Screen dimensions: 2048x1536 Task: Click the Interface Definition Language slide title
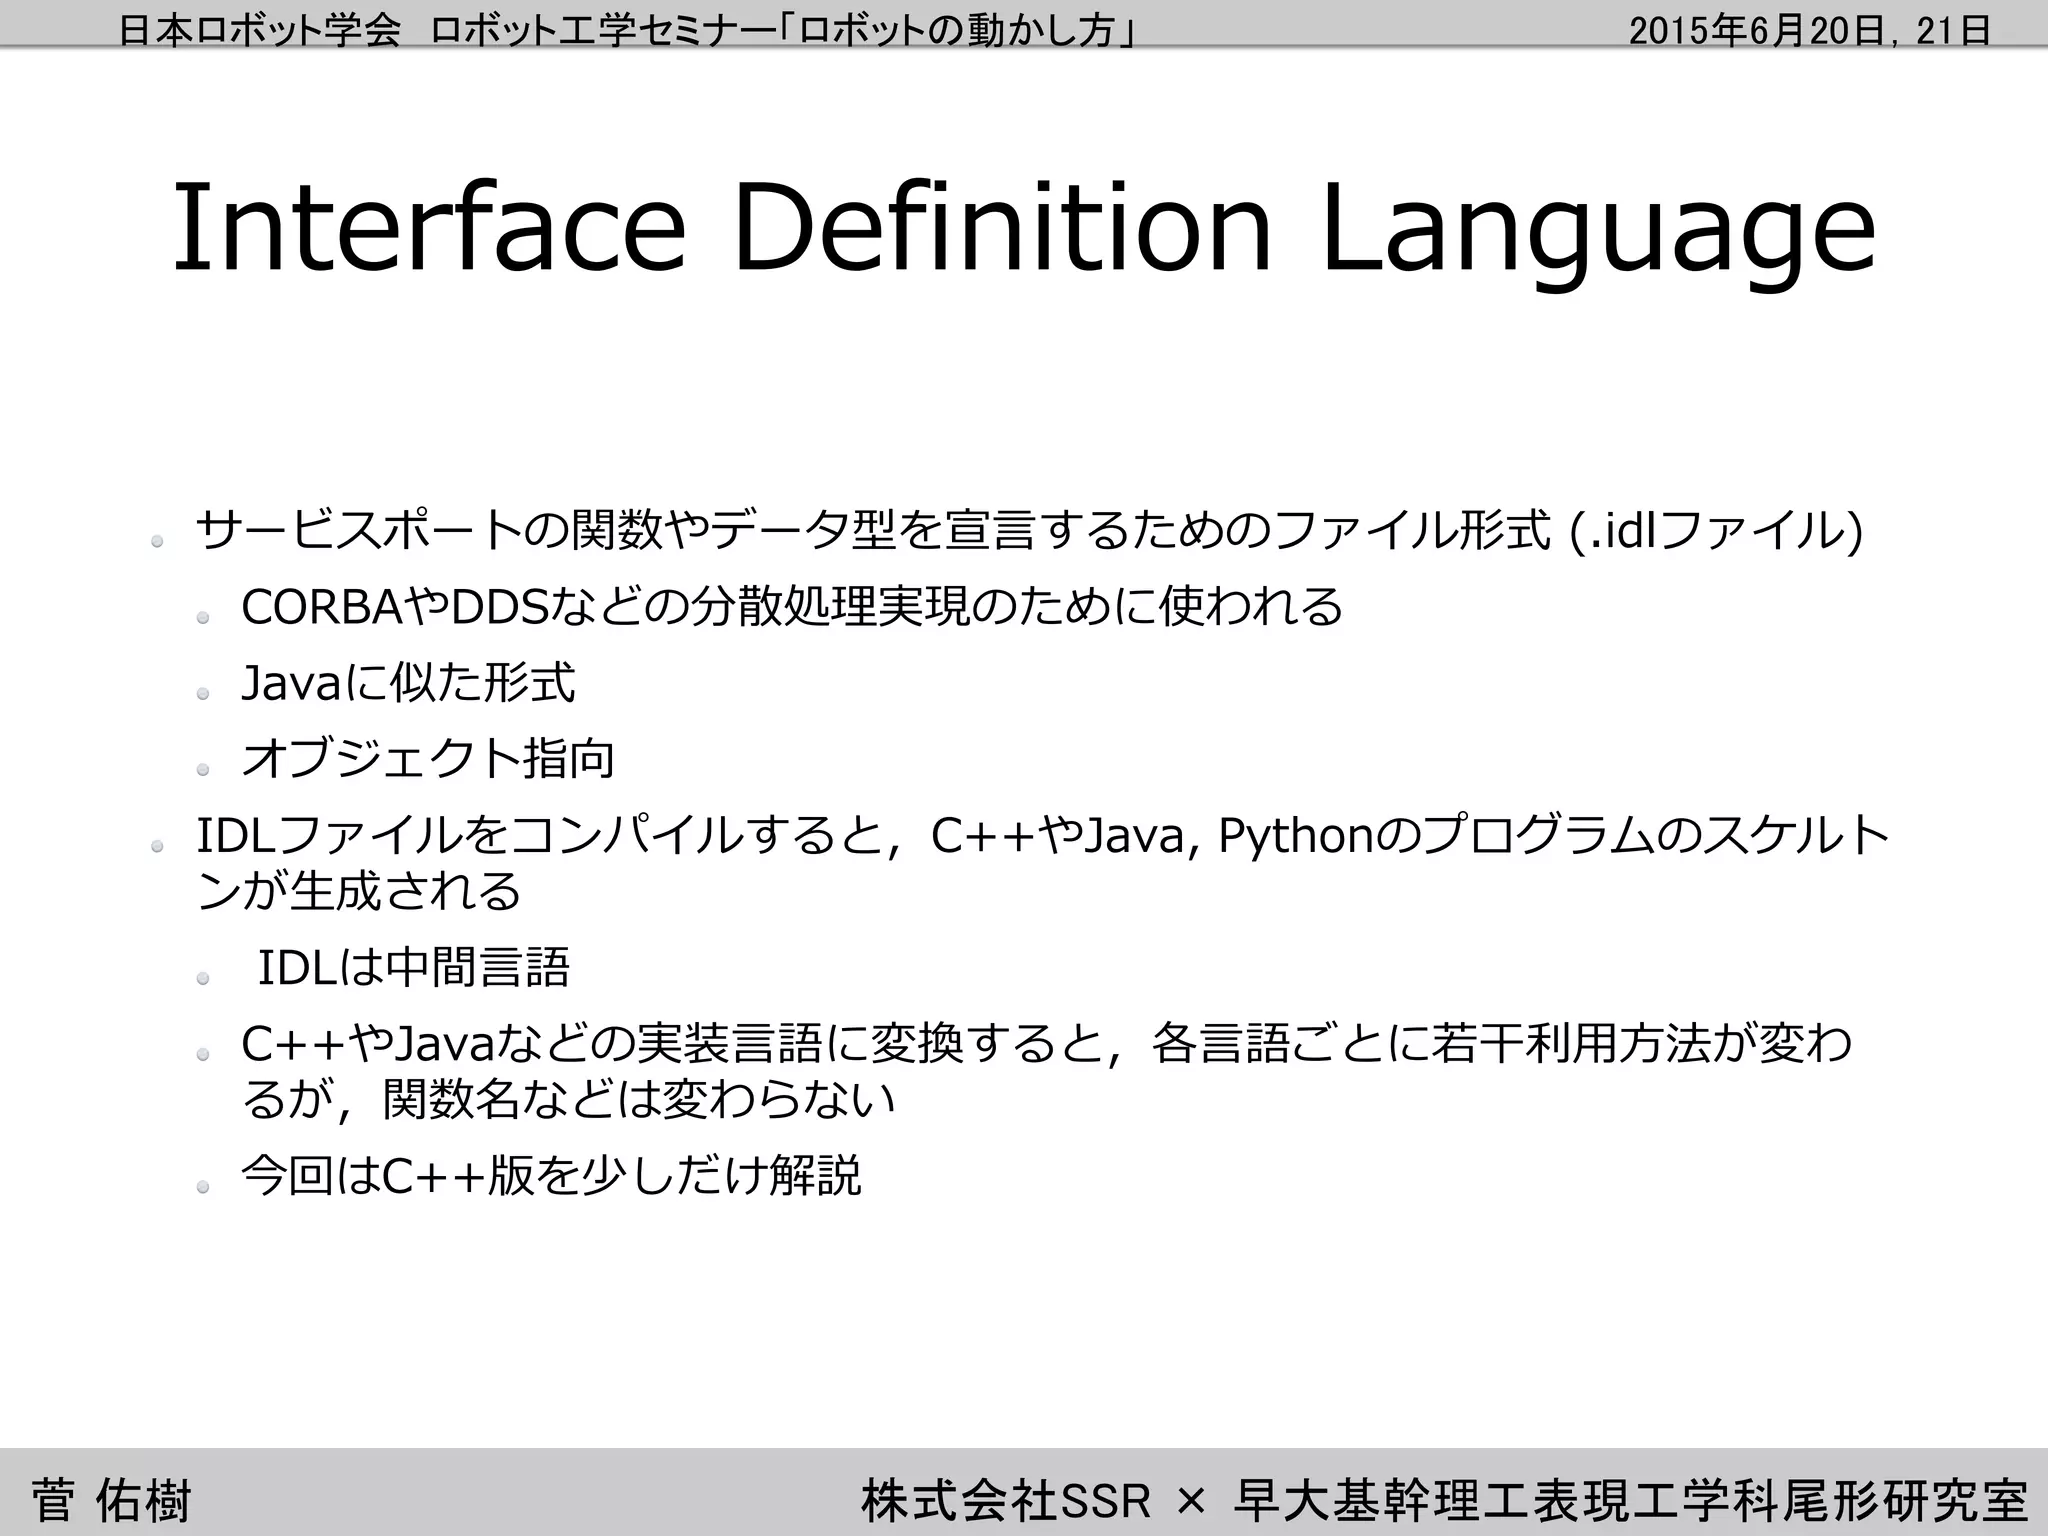[1024, 228]
